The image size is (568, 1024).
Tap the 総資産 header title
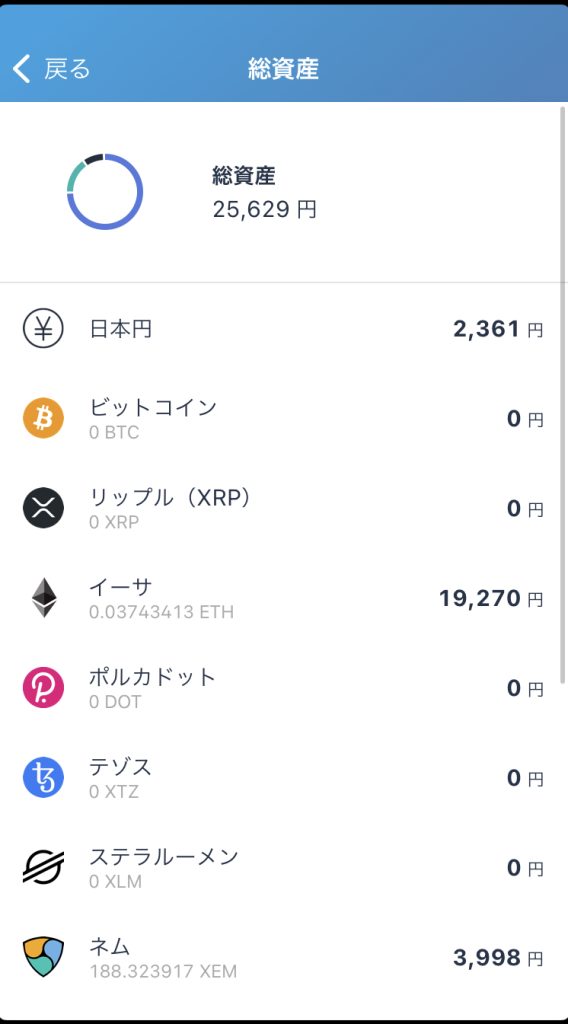click(283, 69)
